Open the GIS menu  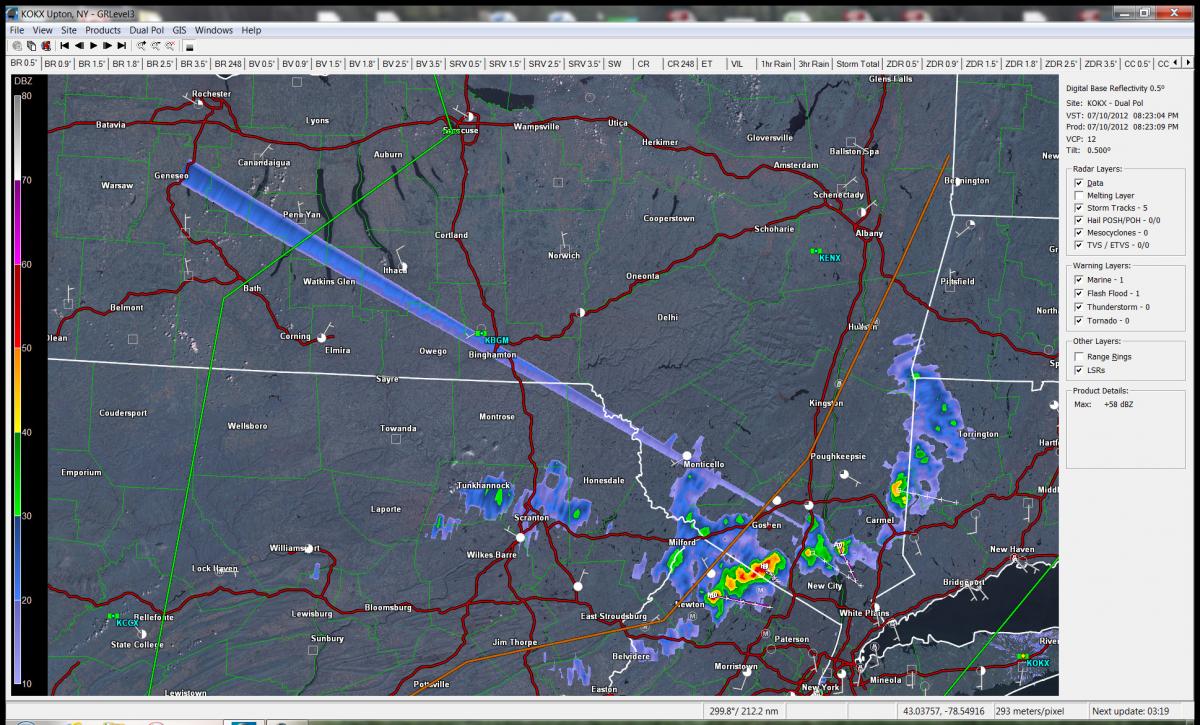[179, 30]
